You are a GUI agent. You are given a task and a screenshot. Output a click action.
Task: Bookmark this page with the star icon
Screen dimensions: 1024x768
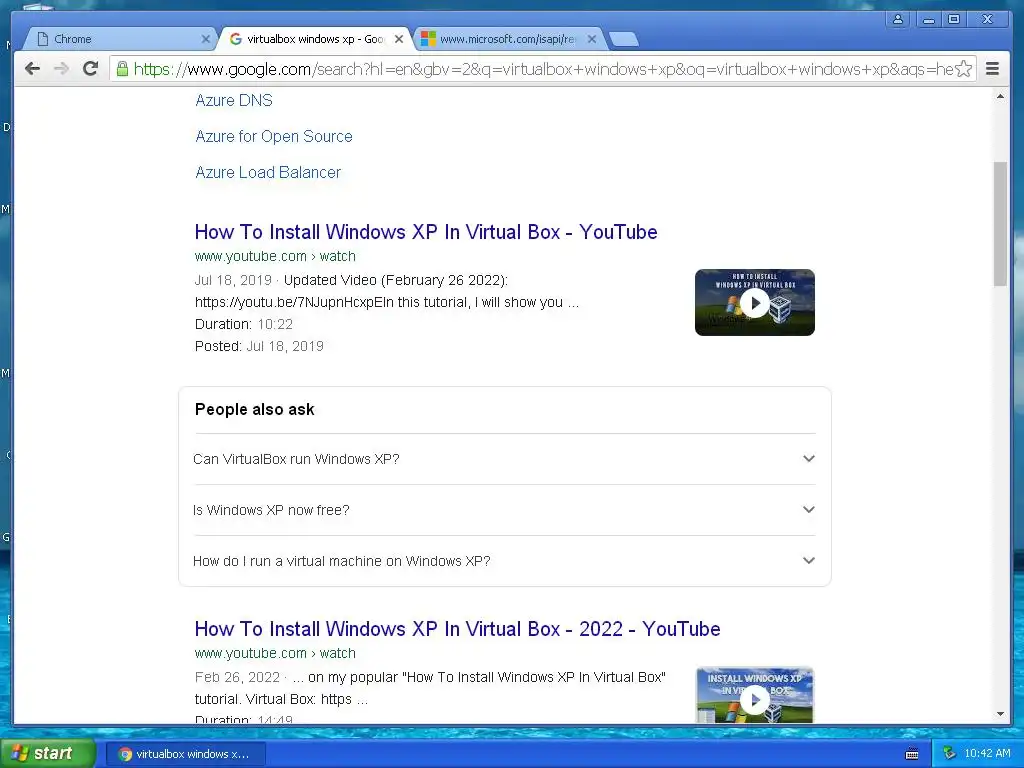click(x=963, y=69)
